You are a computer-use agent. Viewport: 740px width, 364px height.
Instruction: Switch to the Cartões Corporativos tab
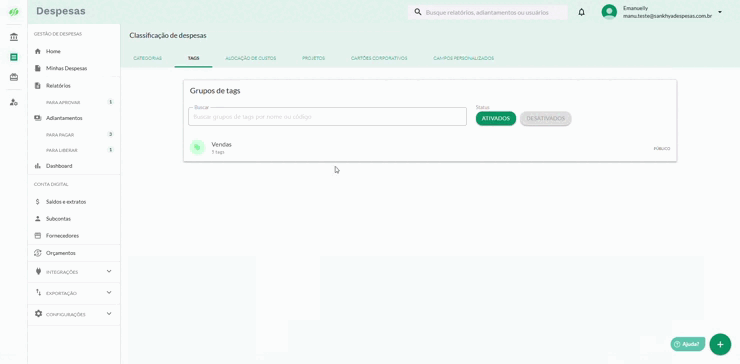click(379, 59)
